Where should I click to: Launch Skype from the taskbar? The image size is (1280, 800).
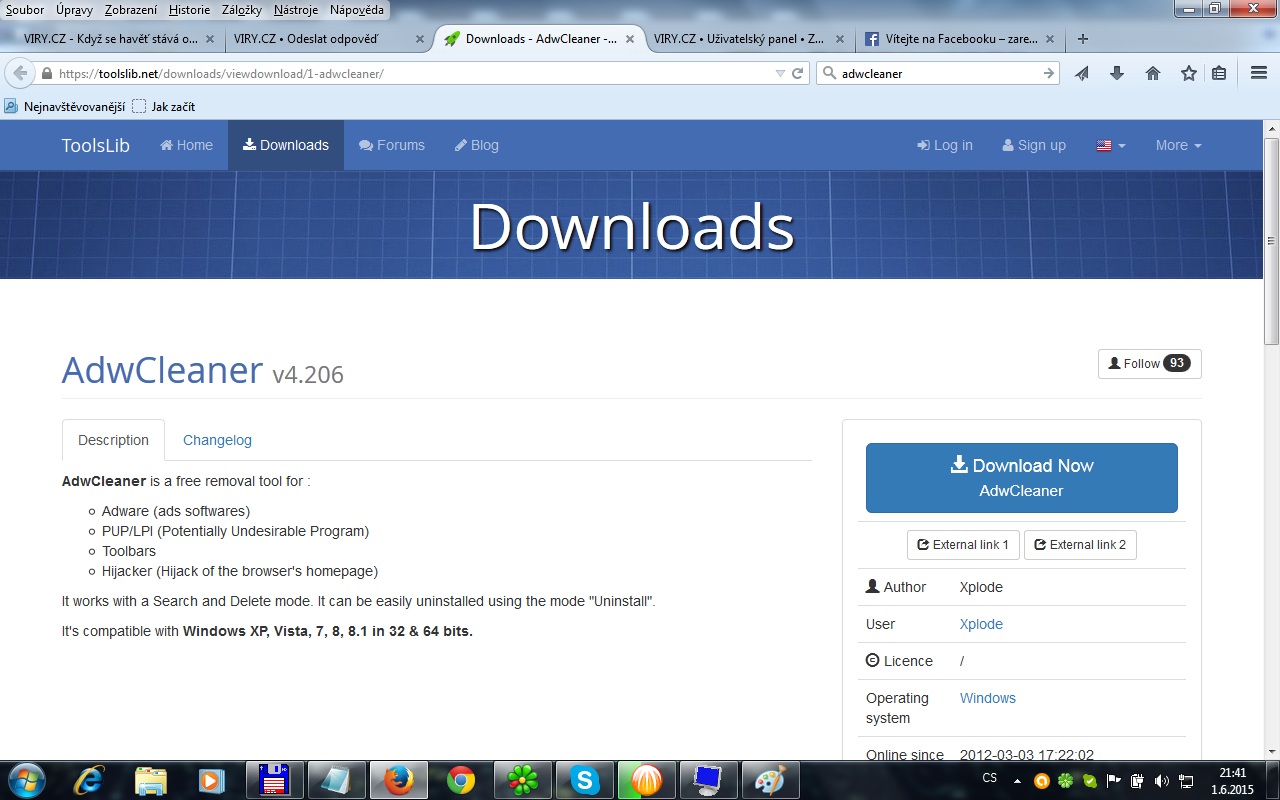pyautogui.click(x=585, y=779)
